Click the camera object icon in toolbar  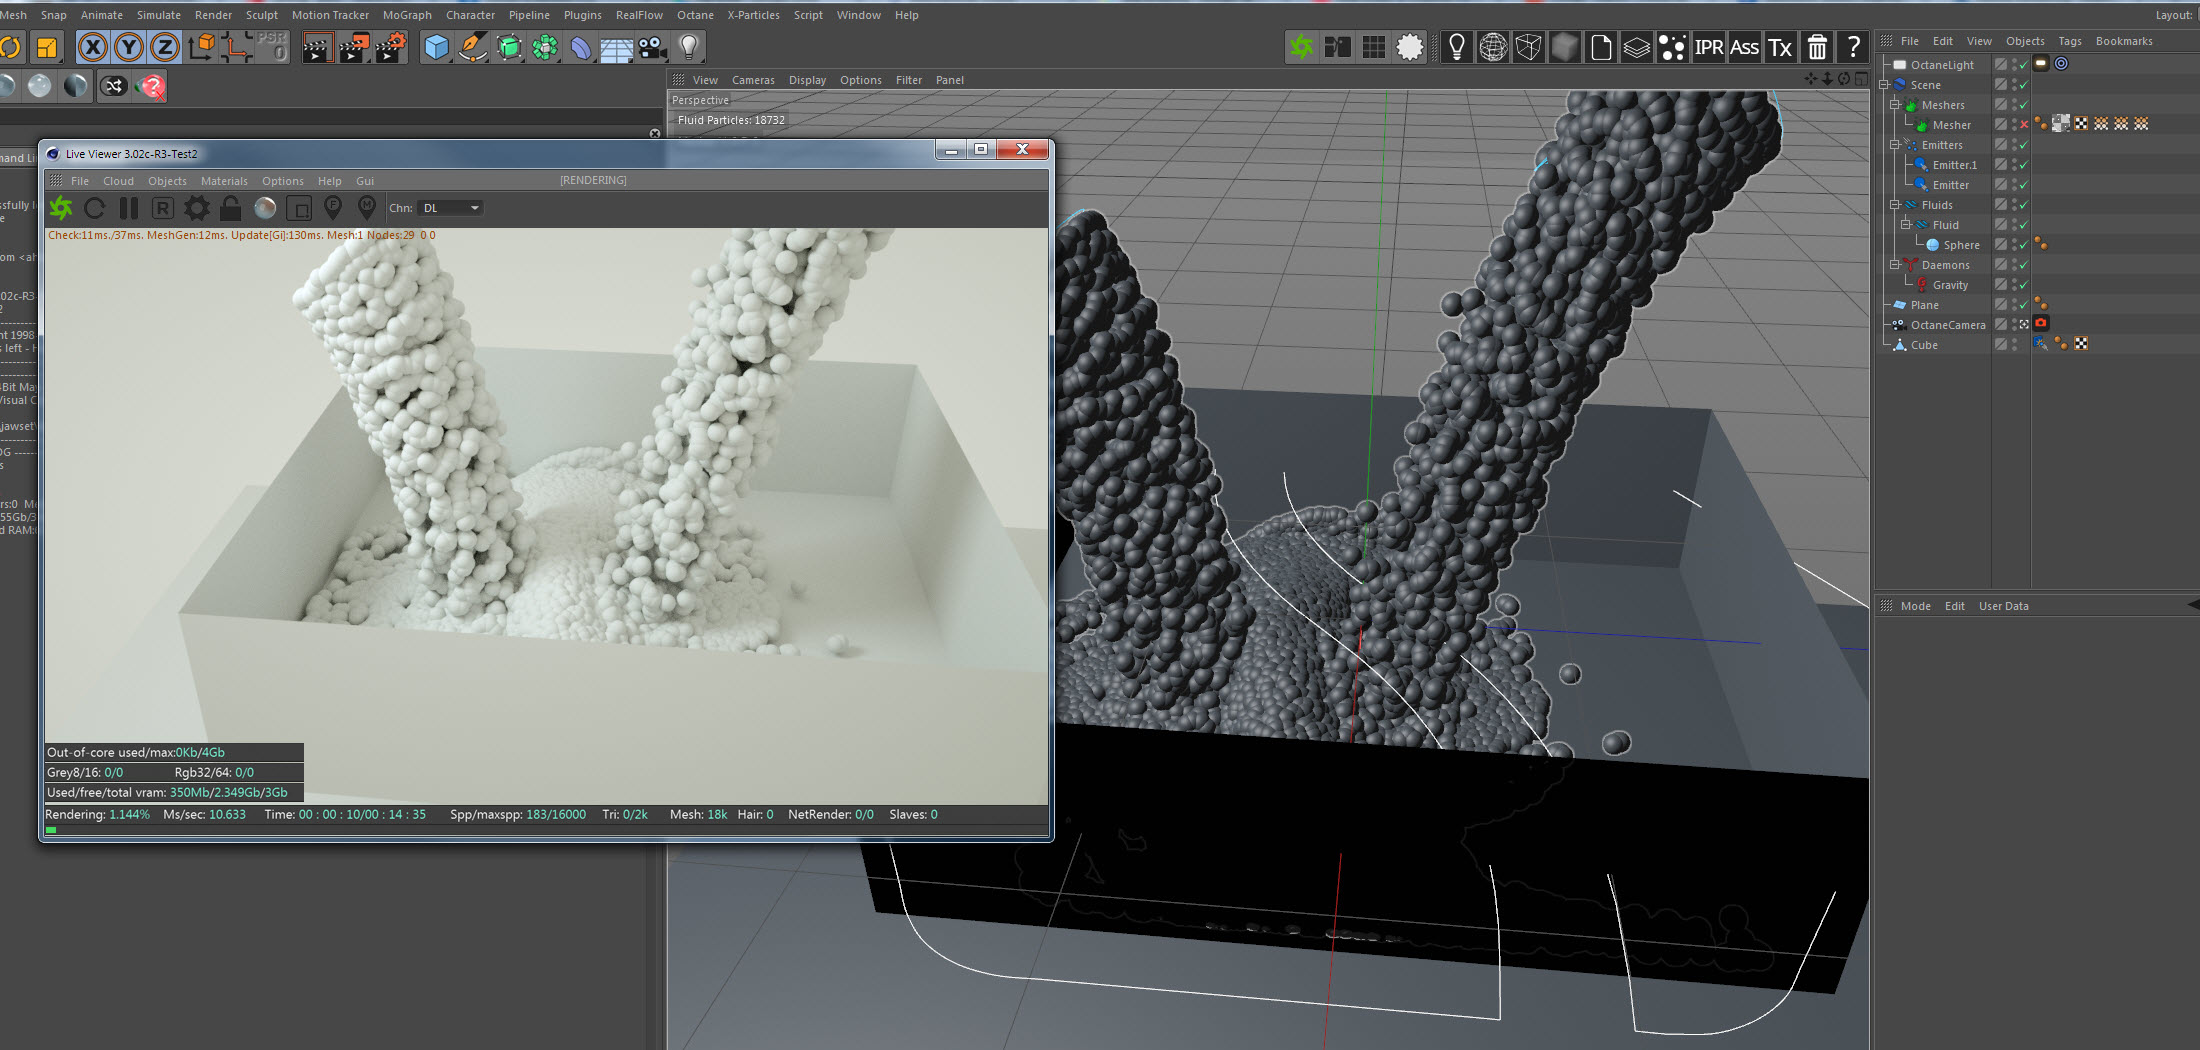pyautogui.click(x=652, y=47)
